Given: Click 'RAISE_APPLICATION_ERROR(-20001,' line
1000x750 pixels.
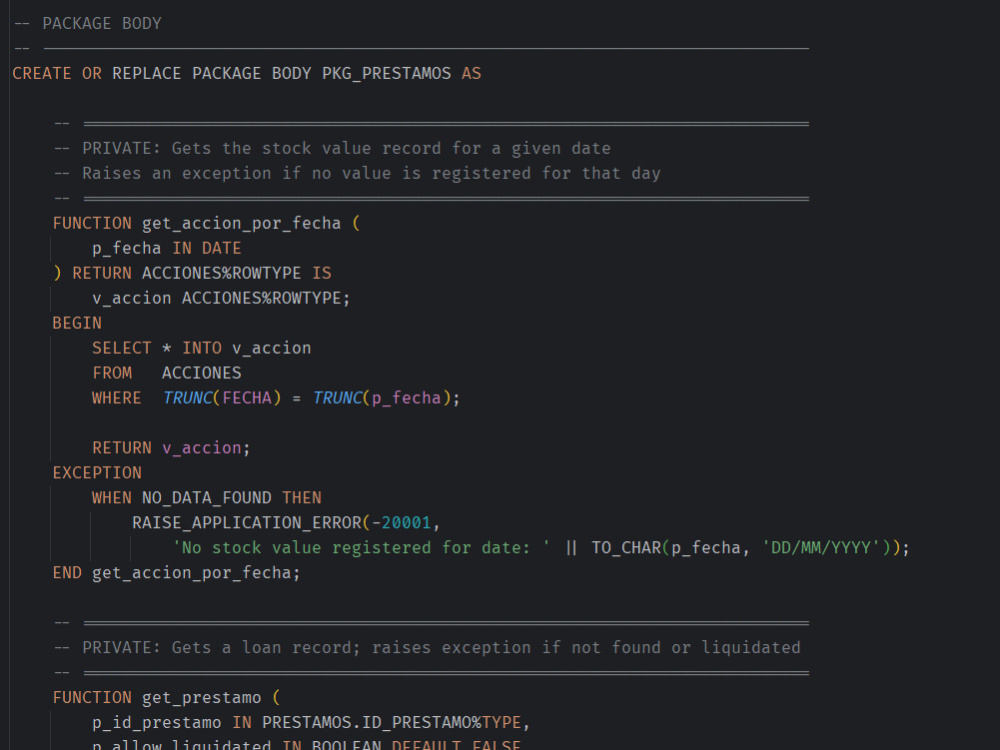Looking at the screenshot, I should pos(286,522).
